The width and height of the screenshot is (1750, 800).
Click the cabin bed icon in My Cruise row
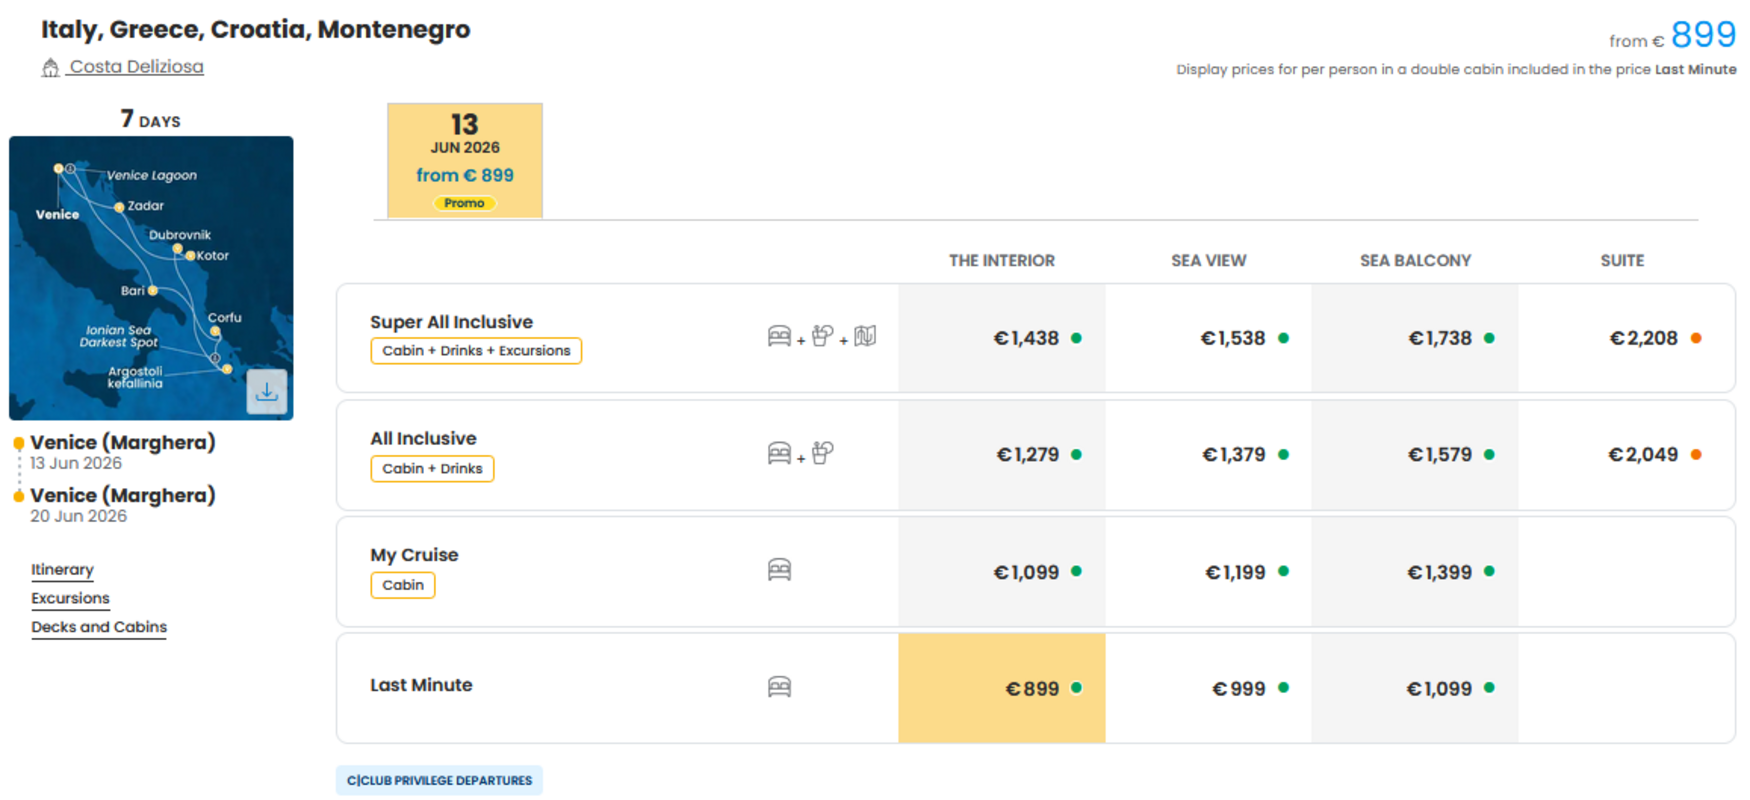tap(779, 570)
